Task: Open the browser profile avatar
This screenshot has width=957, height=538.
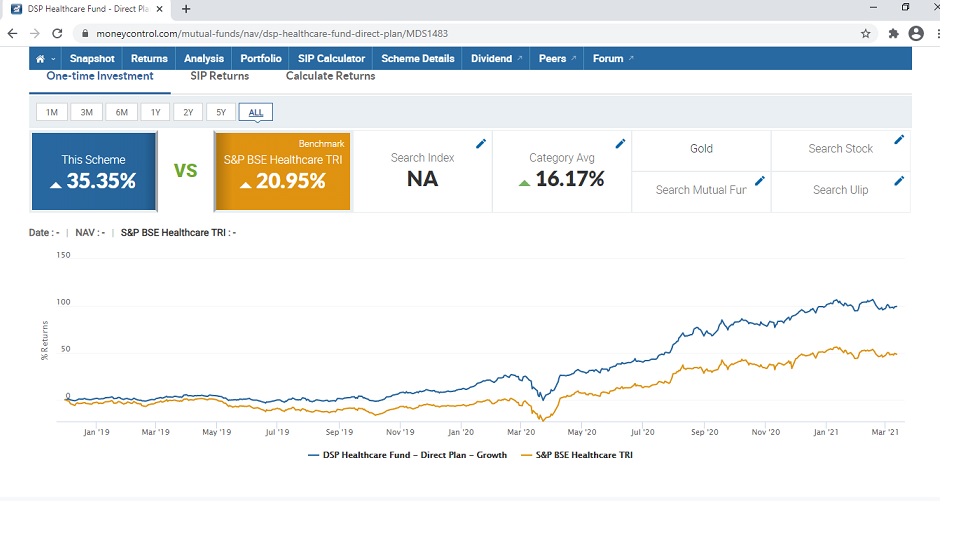Action: coord(916,34)
